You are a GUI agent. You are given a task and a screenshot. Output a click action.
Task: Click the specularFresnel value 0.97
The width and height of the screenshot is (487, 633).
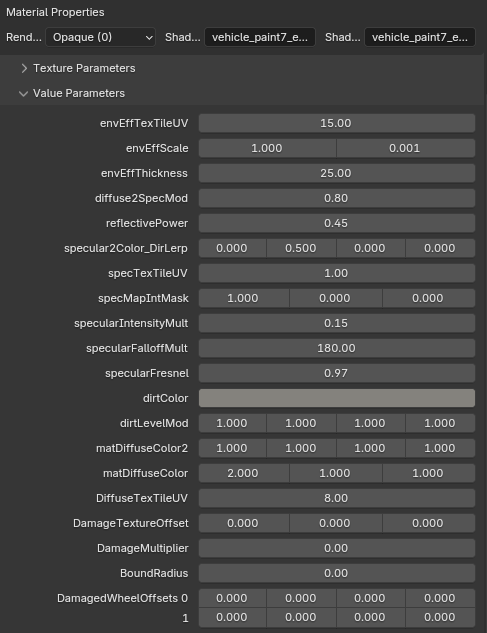click(337, 373)
